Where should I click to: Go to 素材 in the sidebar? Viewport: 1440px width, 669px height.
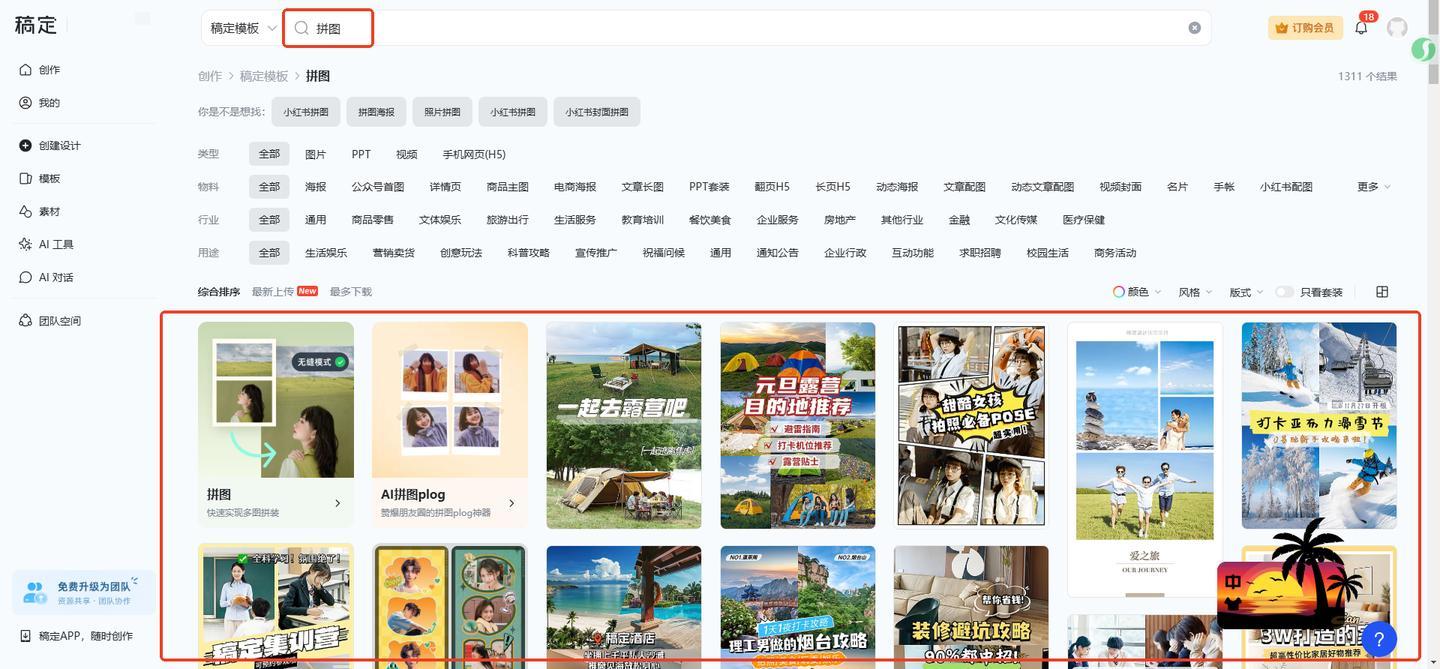click(49, 212)
